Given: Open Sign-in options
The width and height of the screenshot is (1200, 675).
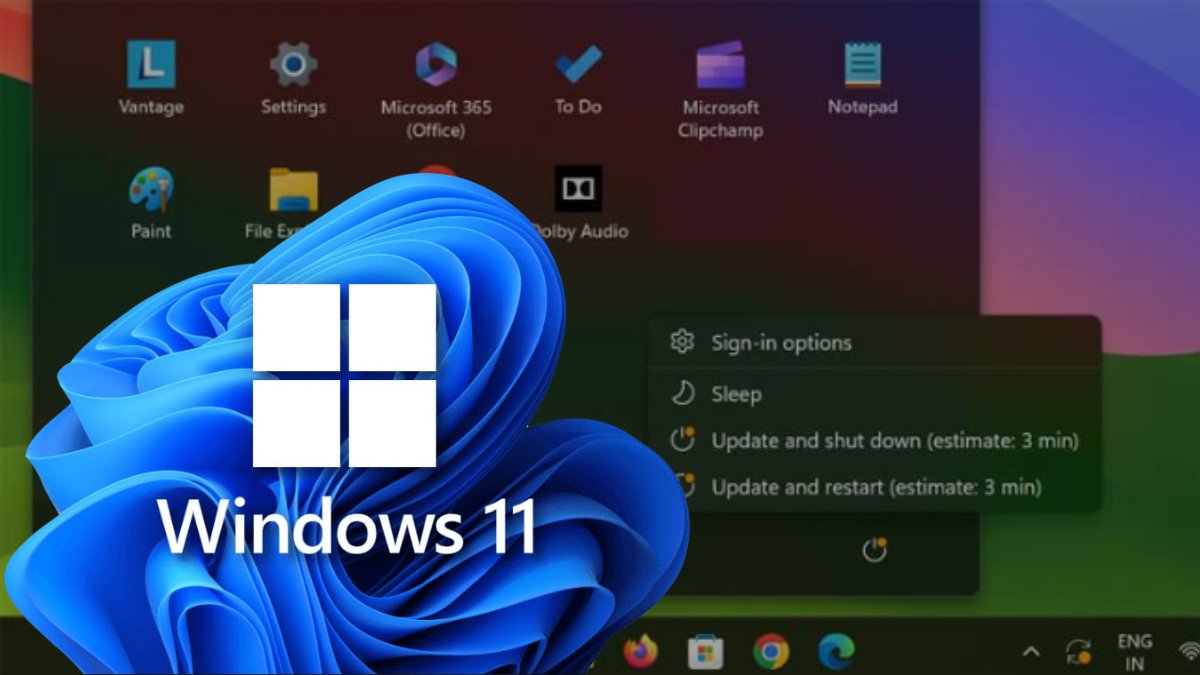Looking at the screenshot, I should [780, 342].
